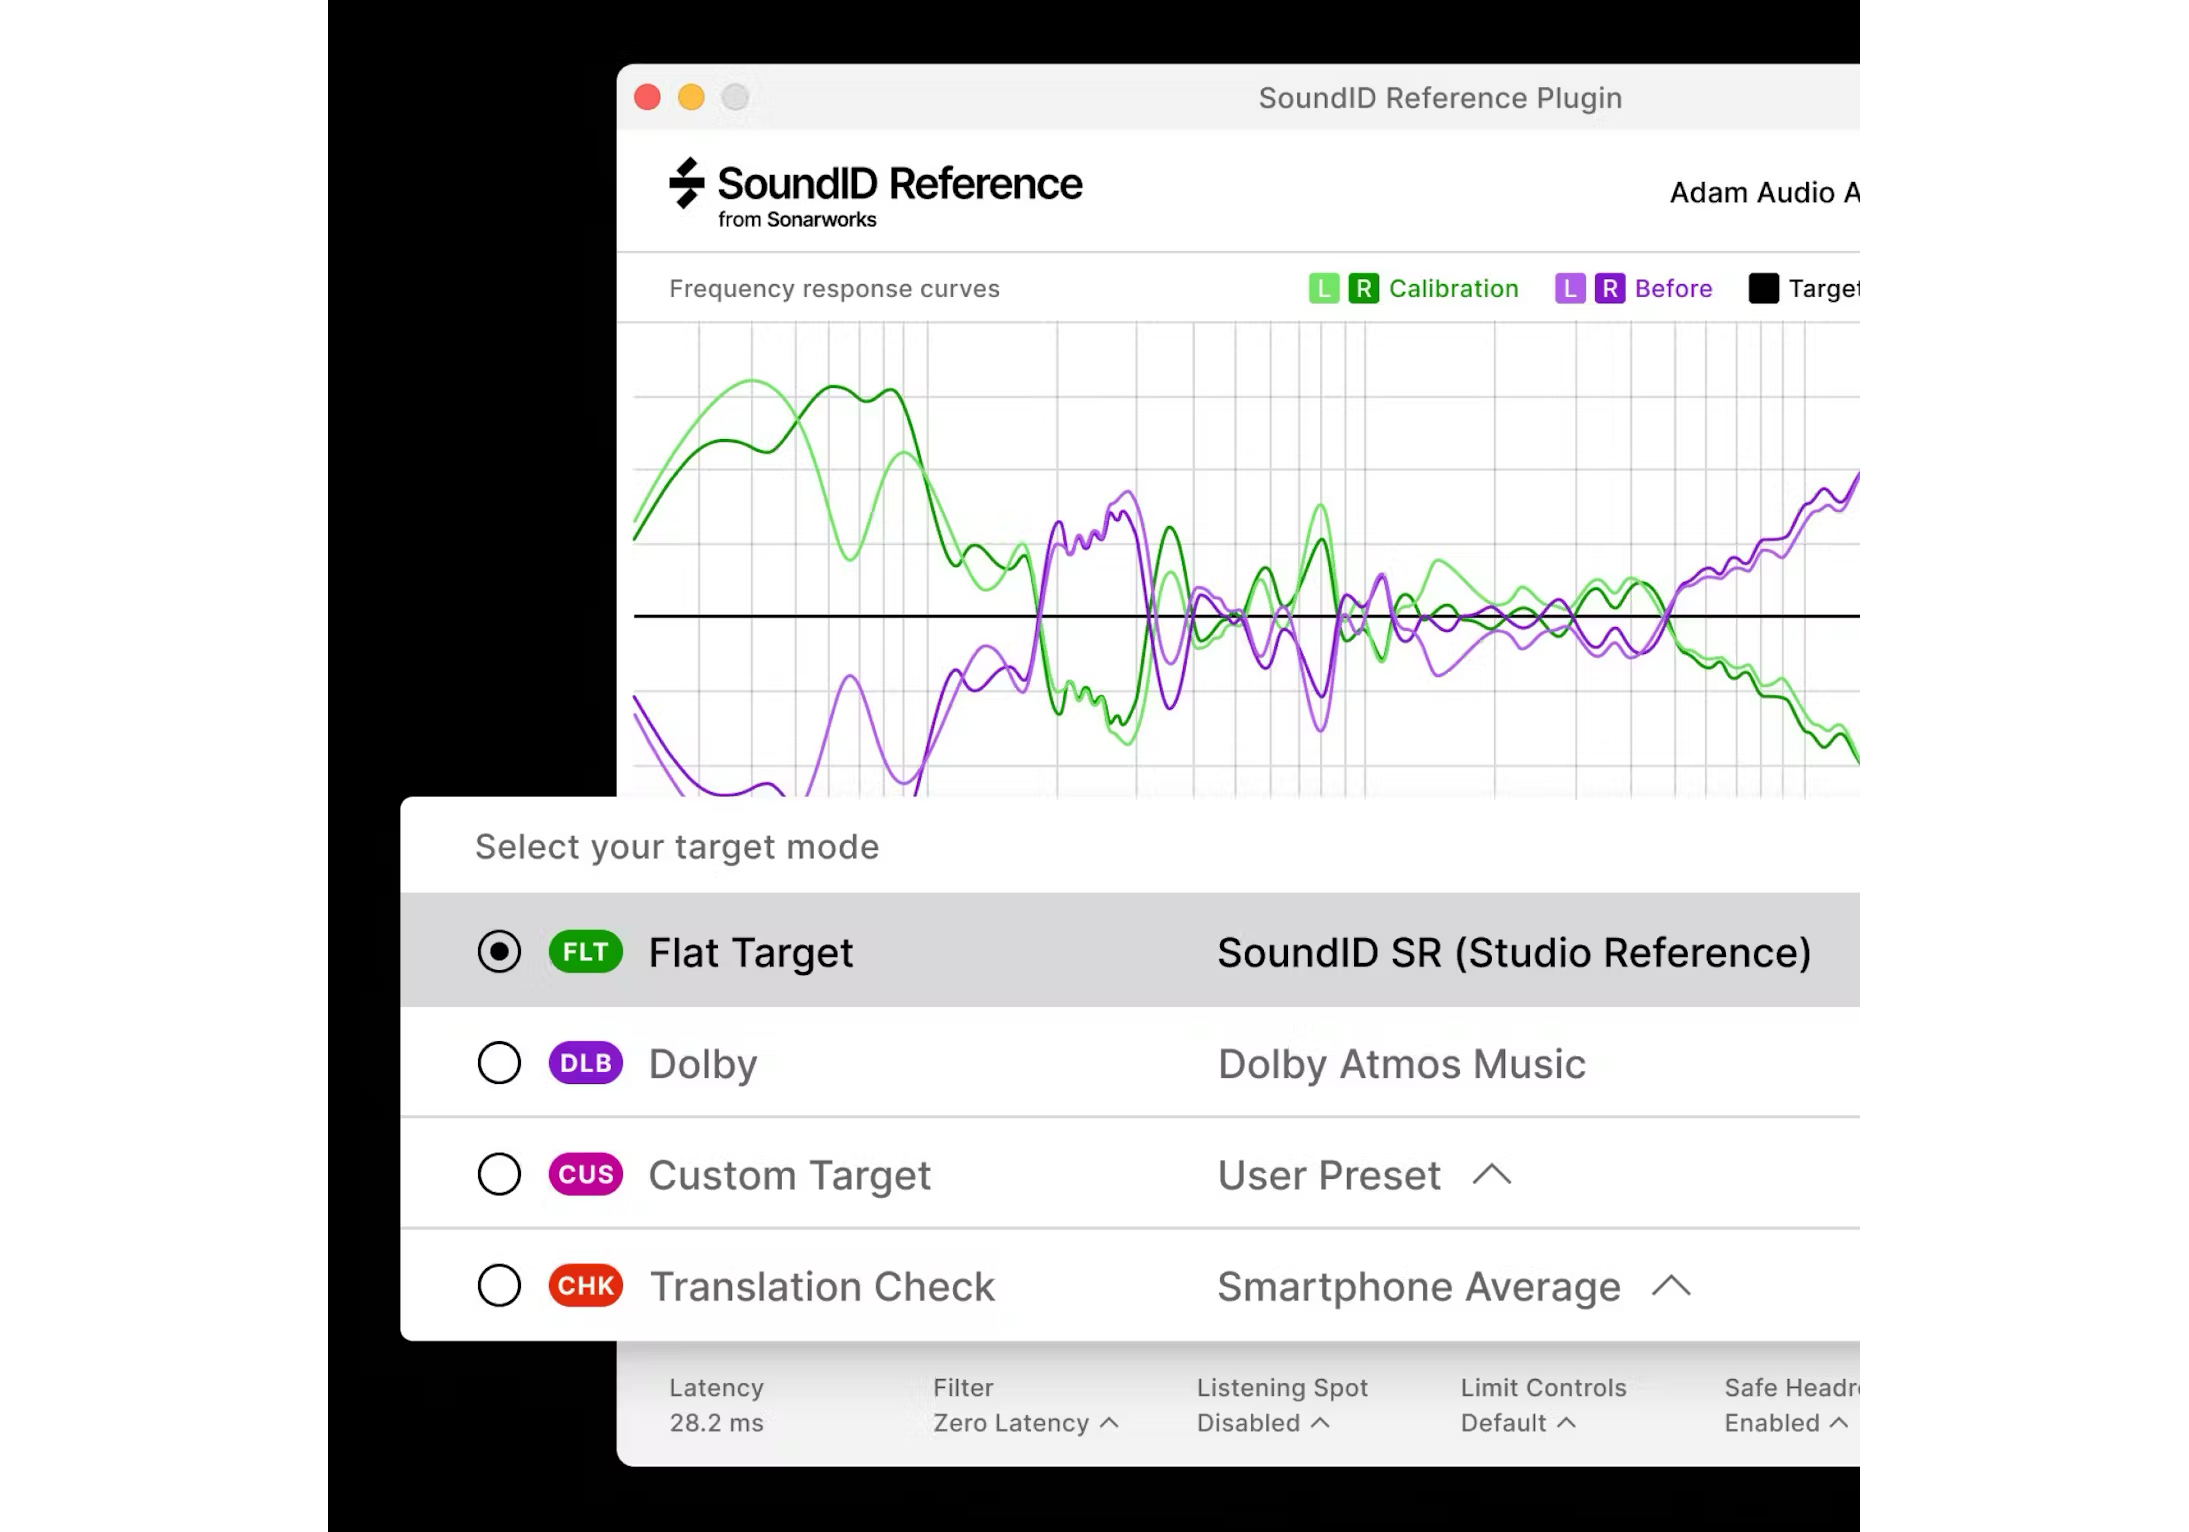Open the Limit Controls Default dropdown

tap(1518, 1423)
